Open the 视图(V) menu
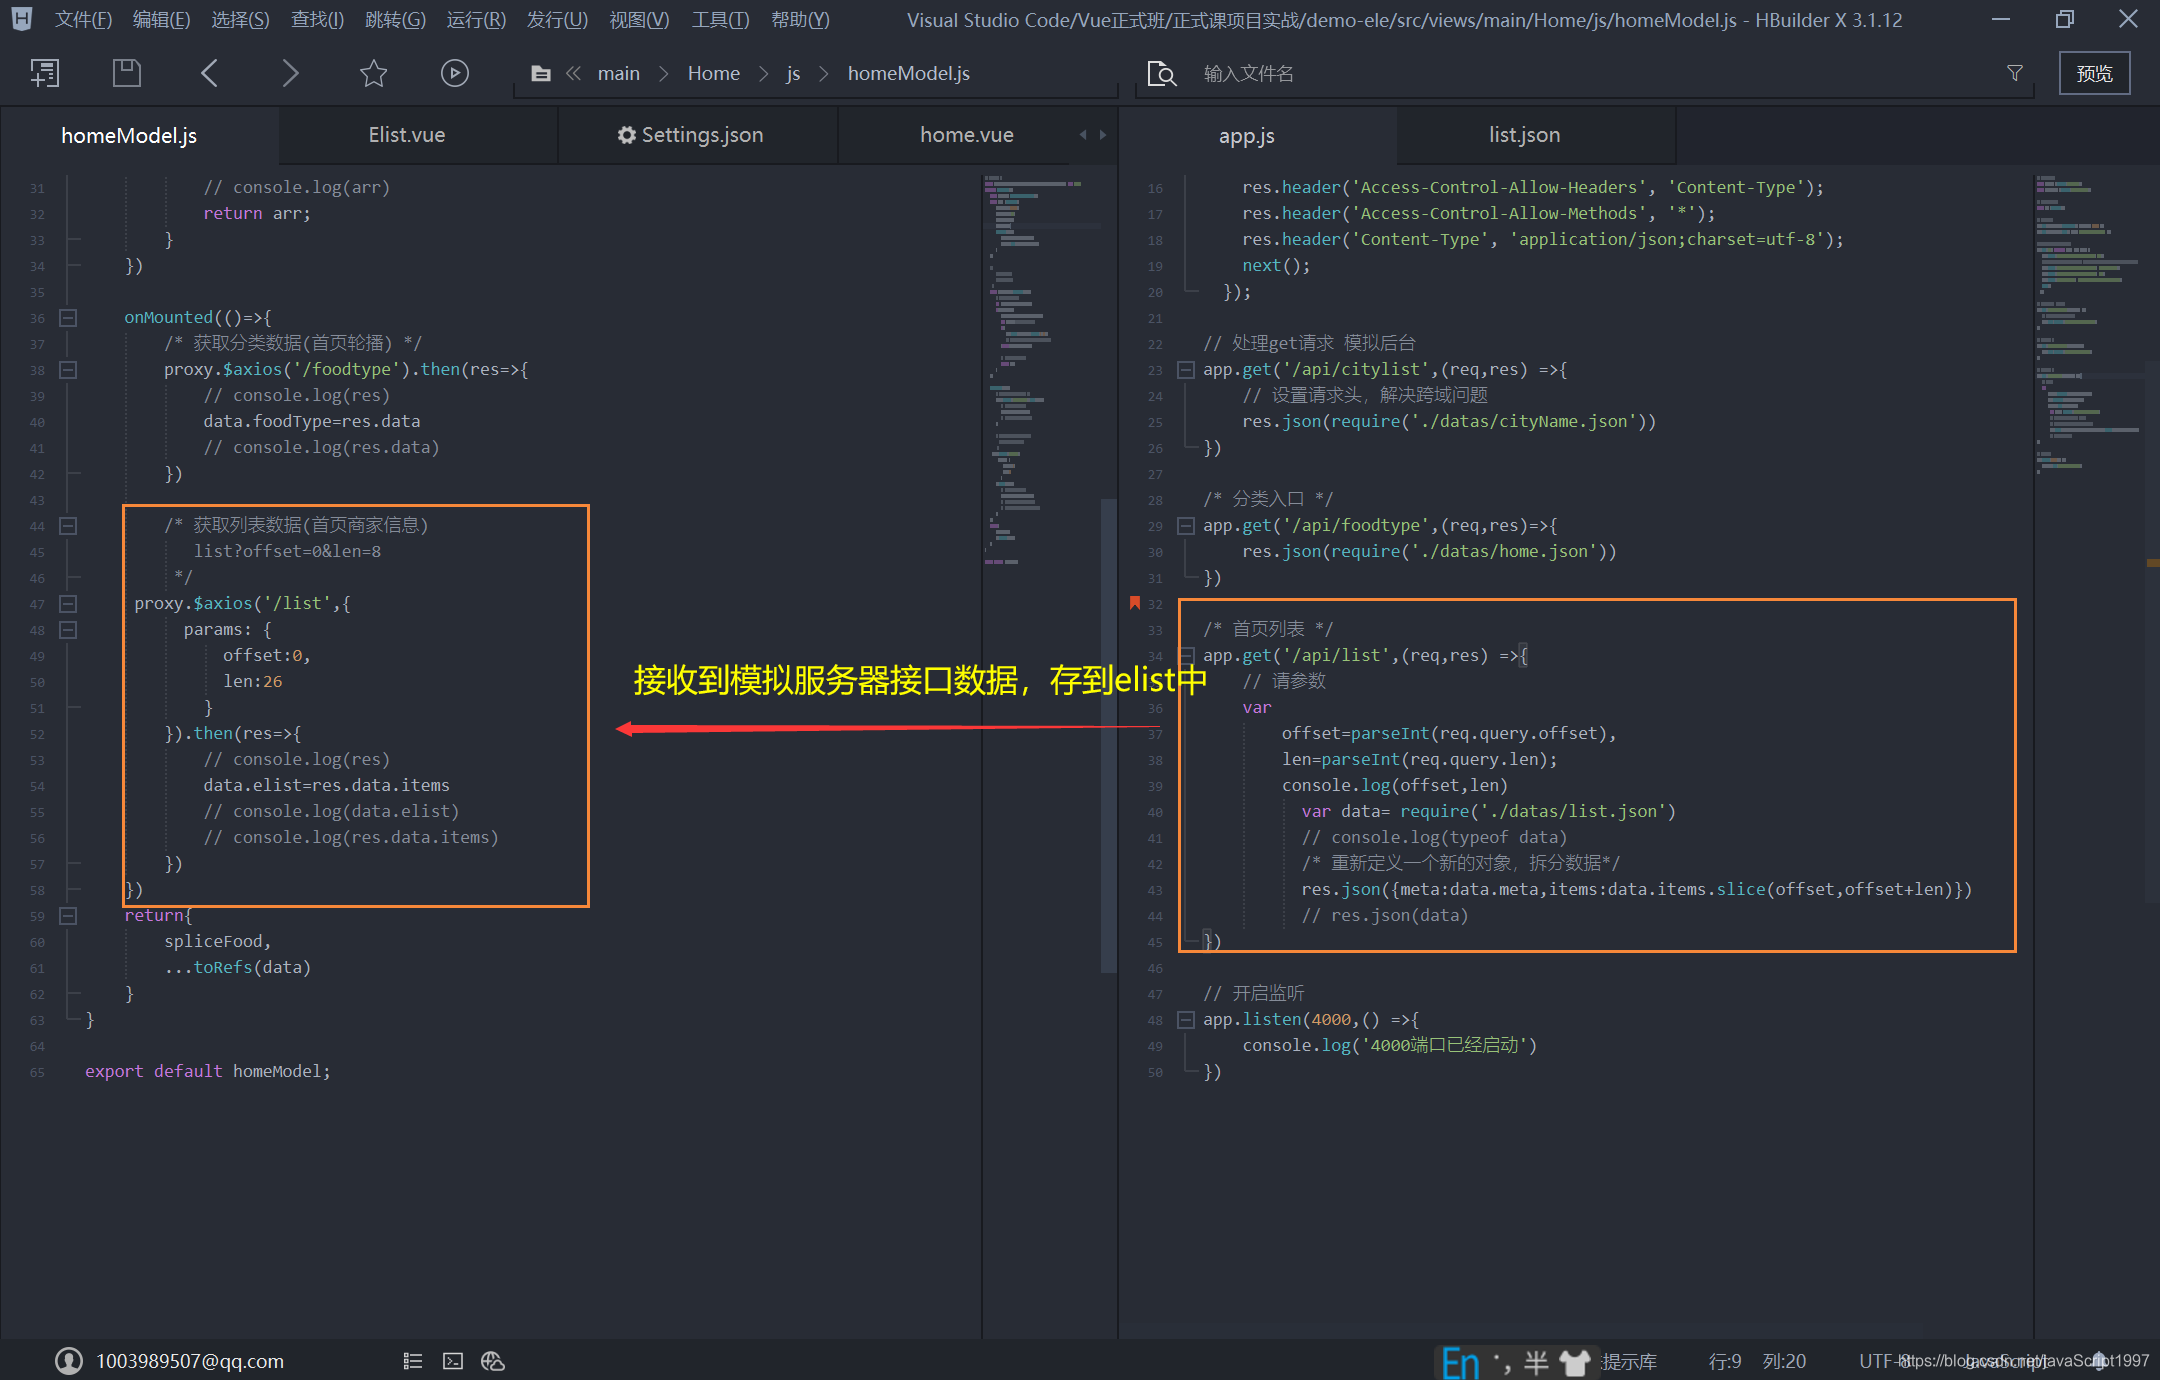 (639, 20)
